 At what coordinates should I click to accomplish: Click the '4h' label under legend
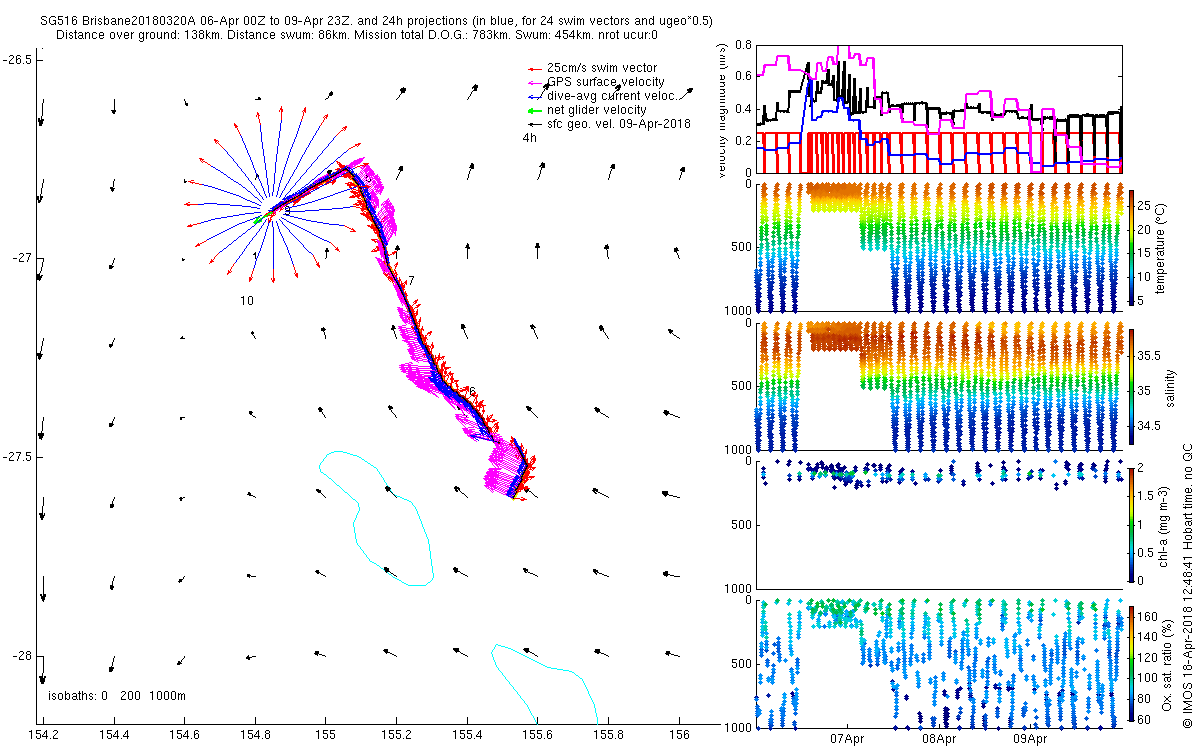coord(529,138)
